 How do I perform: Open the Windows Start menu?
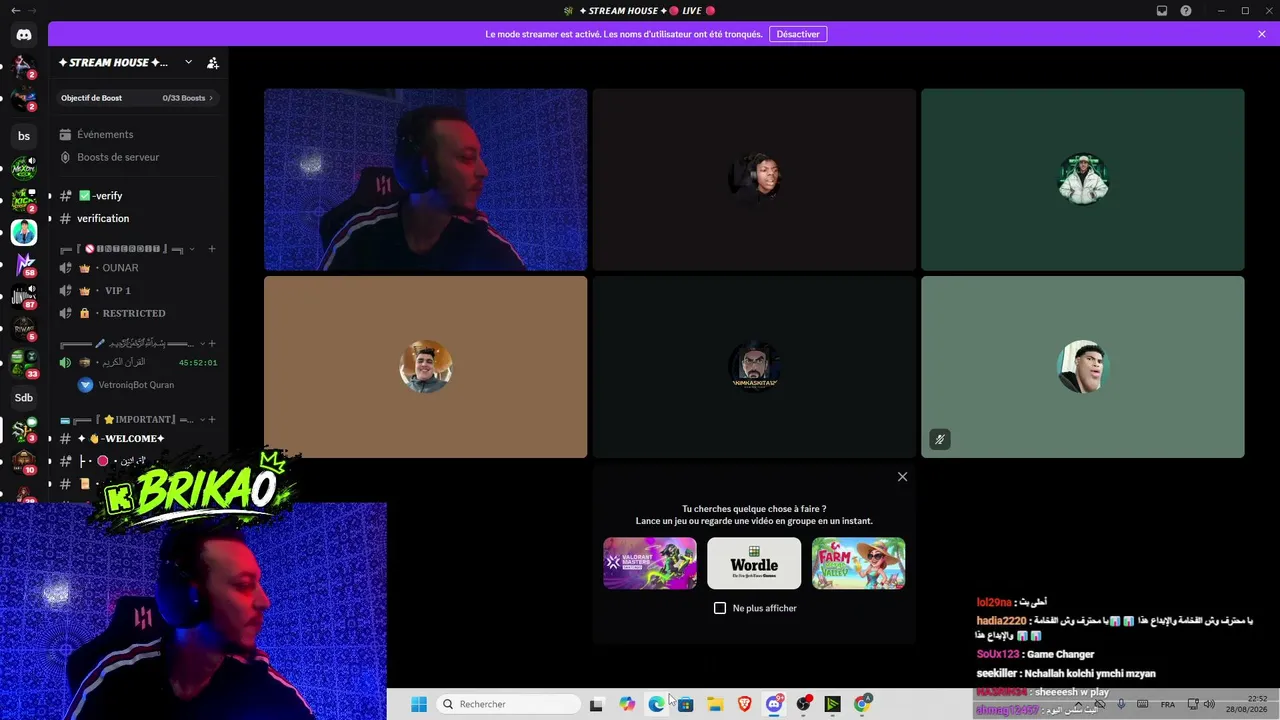419,704
